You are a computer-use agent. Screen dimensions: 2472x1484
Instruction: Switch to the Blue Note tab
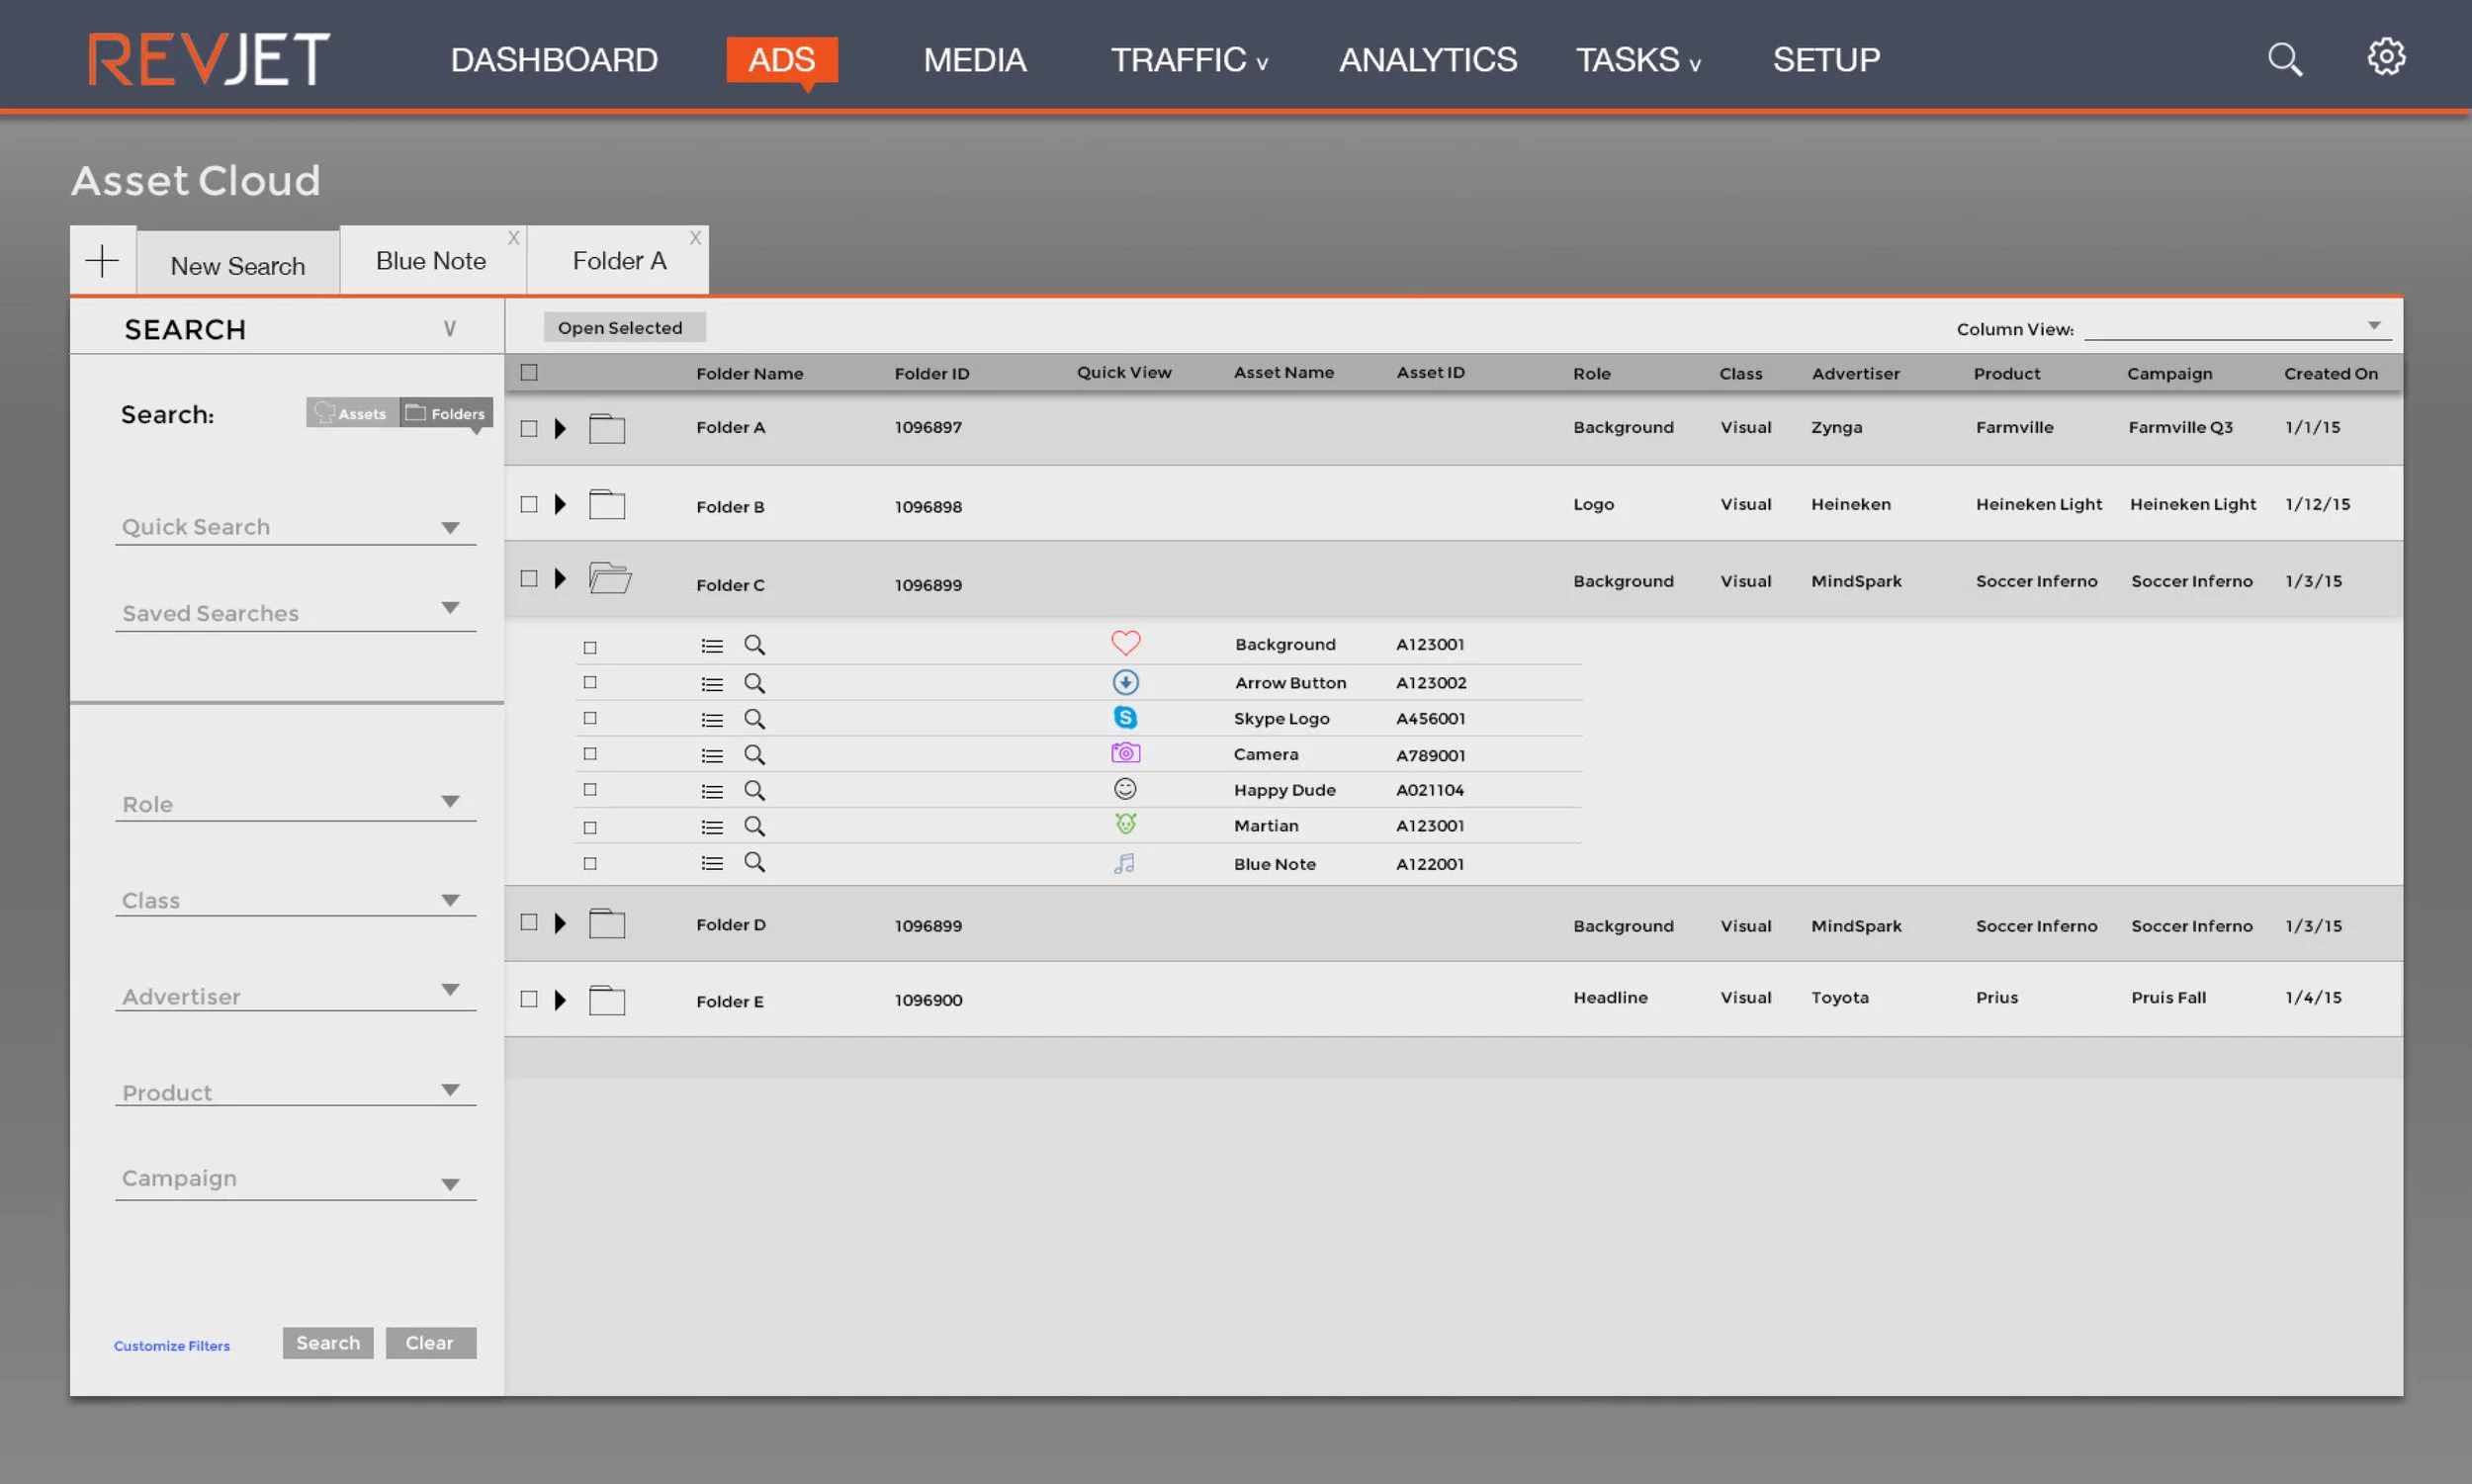(431, 261)
